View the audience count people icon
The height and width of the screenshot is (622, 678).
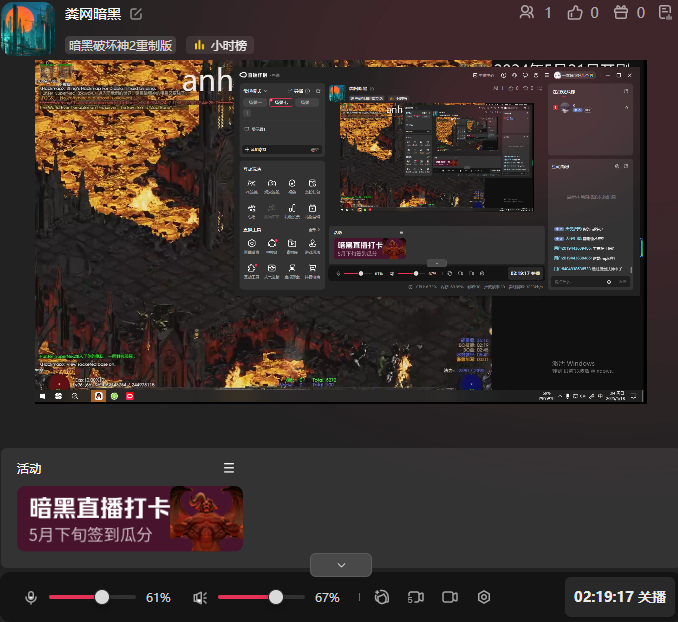tap(527, 12)
